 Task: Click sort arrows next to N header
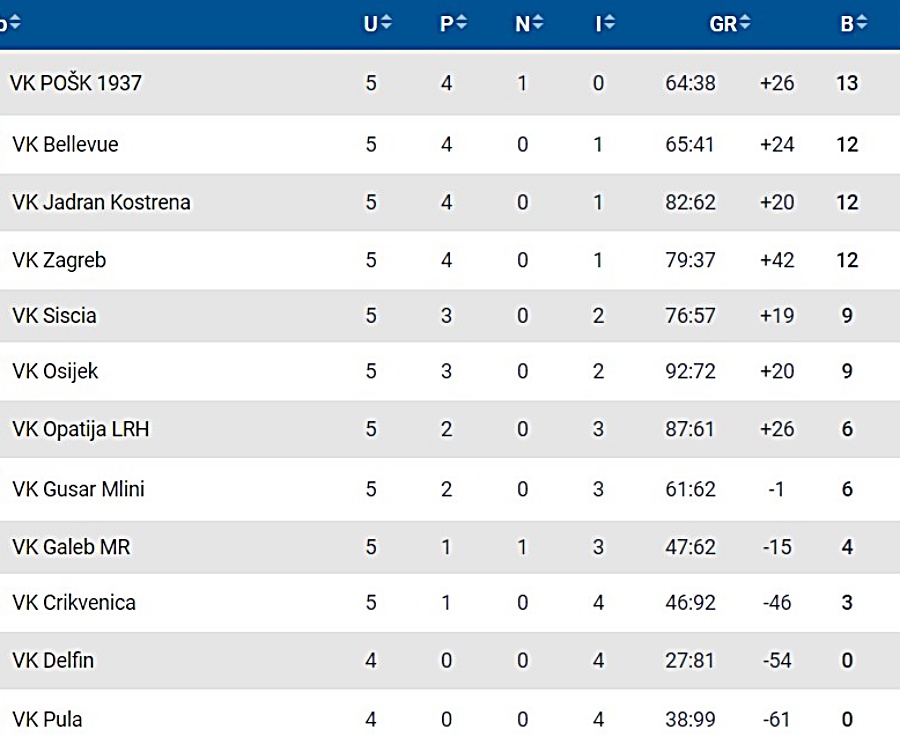point(537,24)
